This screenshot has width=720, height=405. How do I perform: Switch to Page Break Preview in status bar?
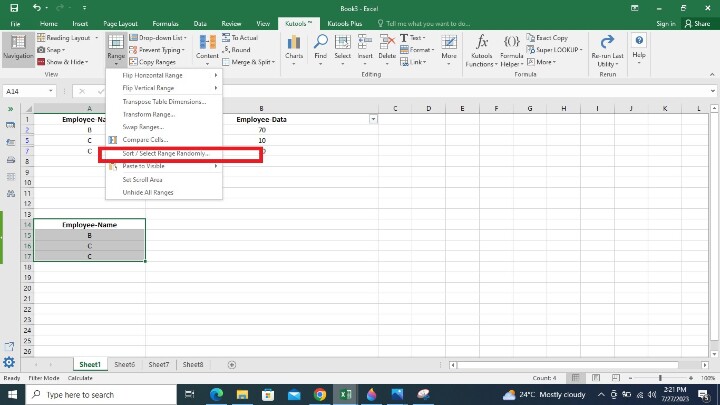tap(616, 378)
